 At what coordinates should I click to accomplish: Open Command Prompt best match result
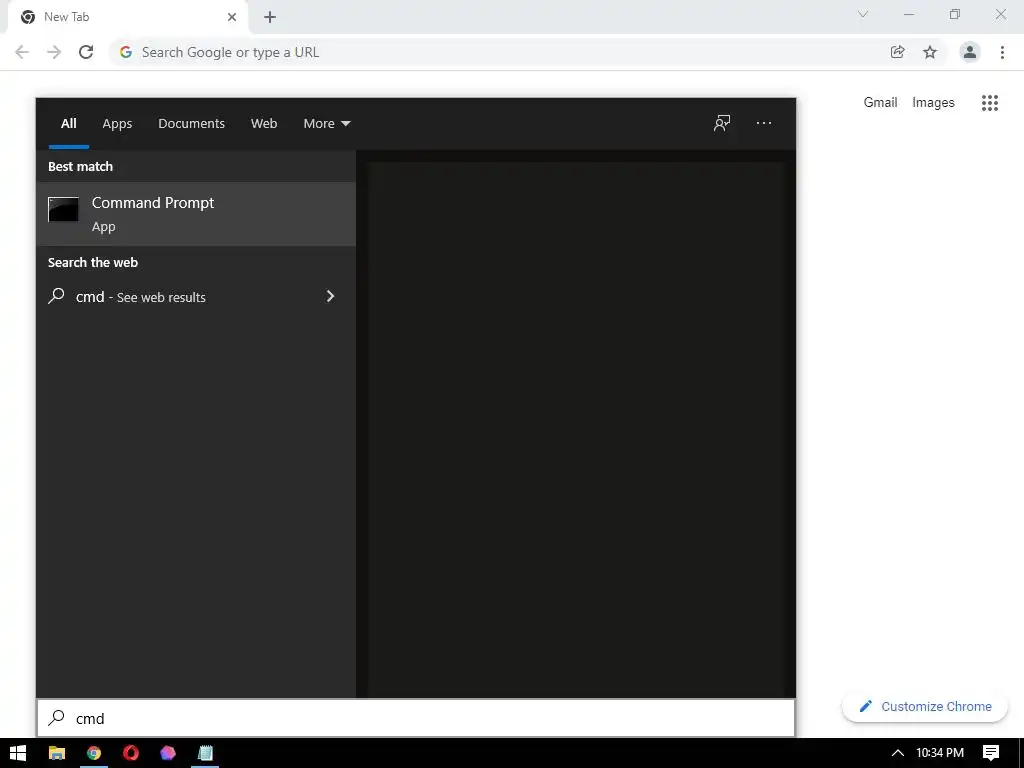point(196,214)
